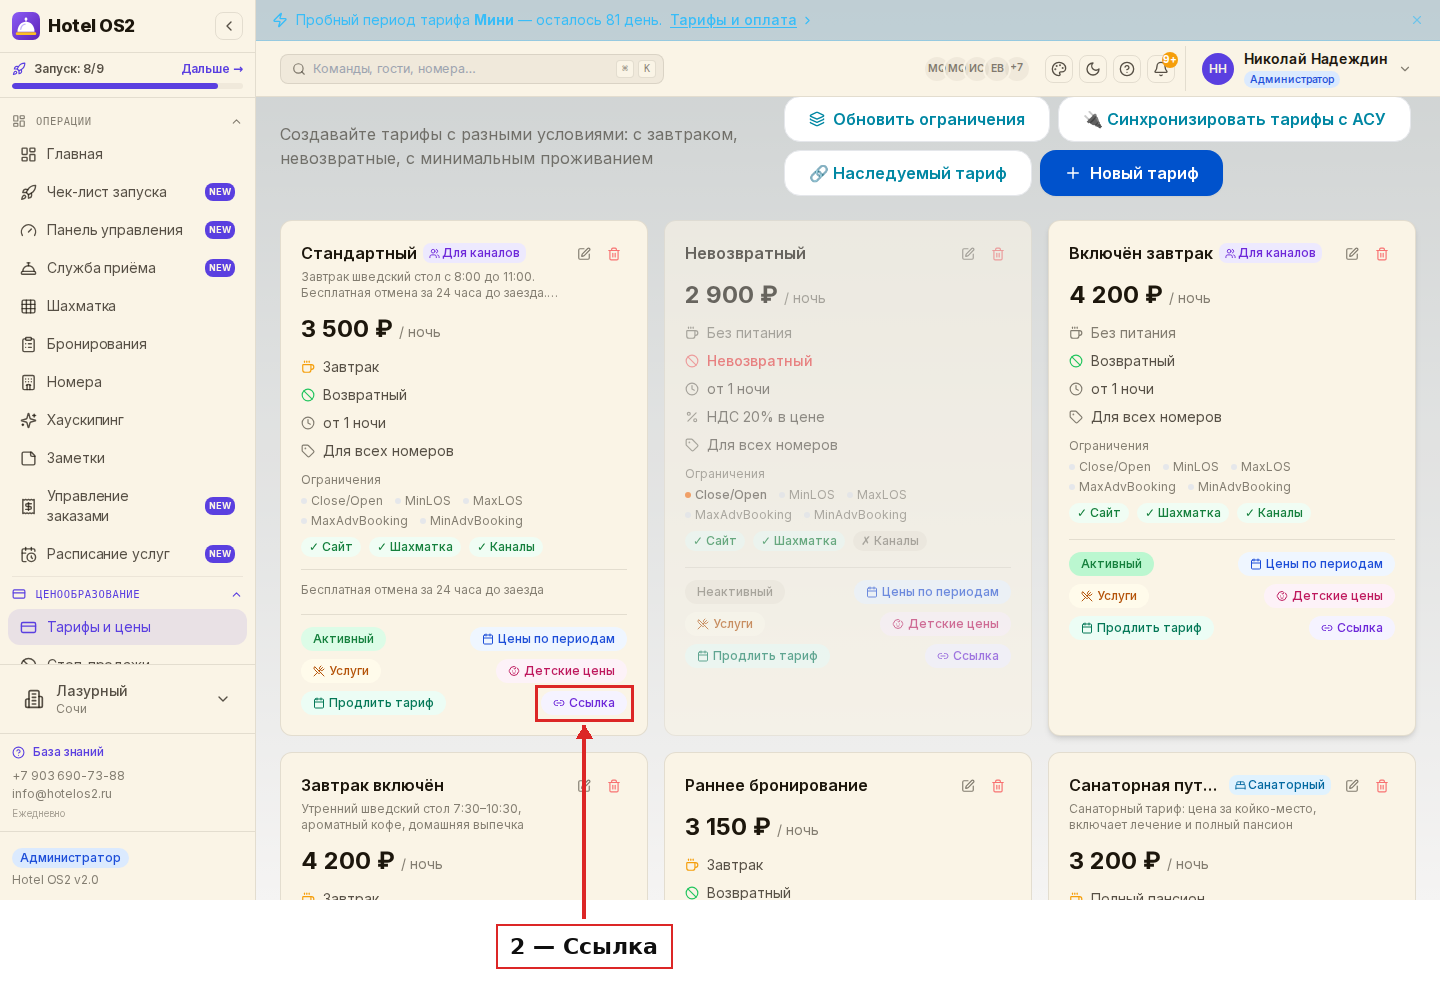Screen dimensions: 1440x992
Task: Select Тарифы и цены in sidebar
Action: point(128,627)
